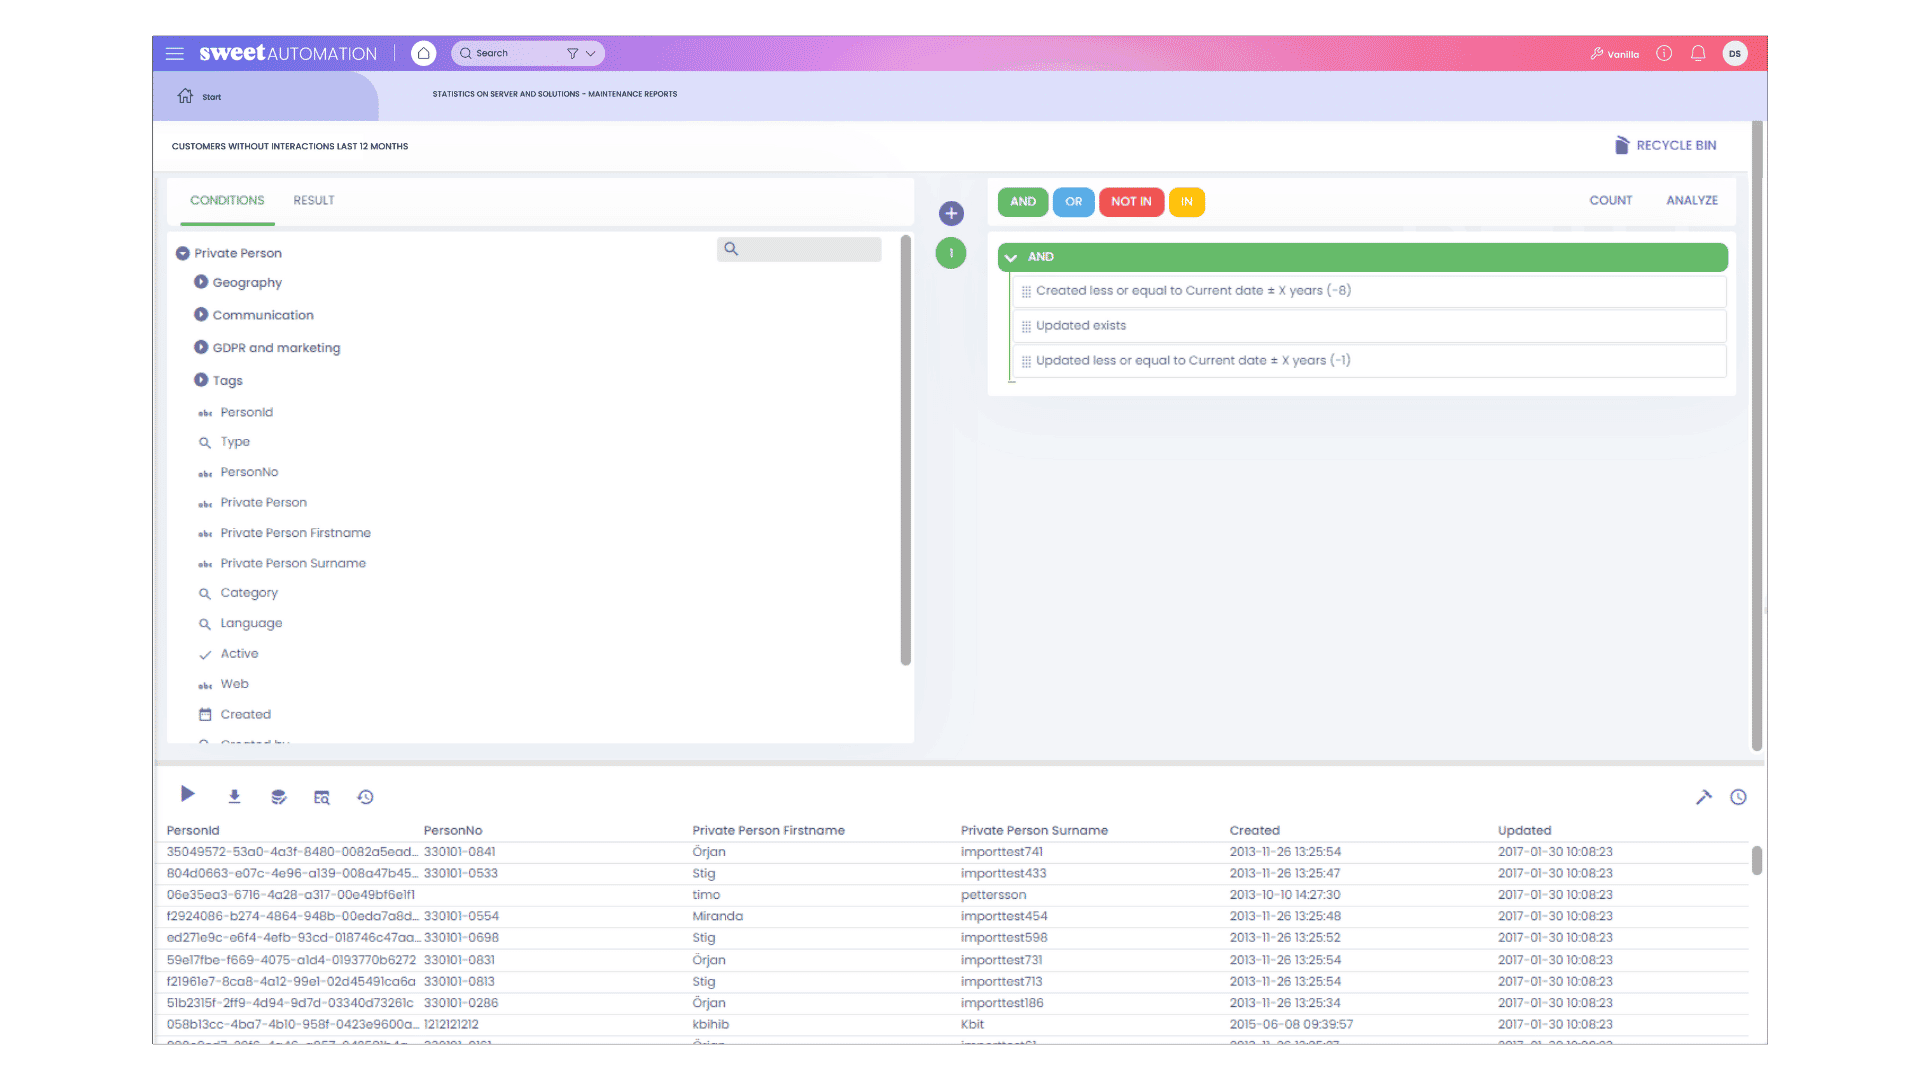Select the Web field
1920x1080 pixels.
click(234, 684)
